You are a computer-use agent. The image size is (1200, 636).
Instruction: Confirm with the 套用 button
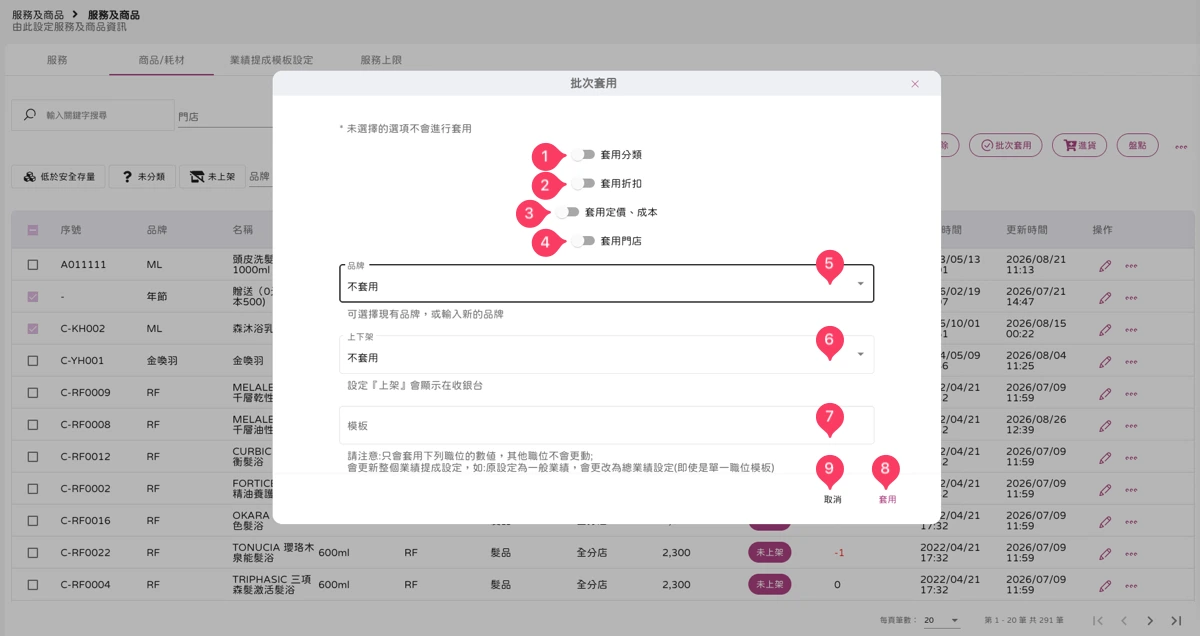tap(887, 499)
